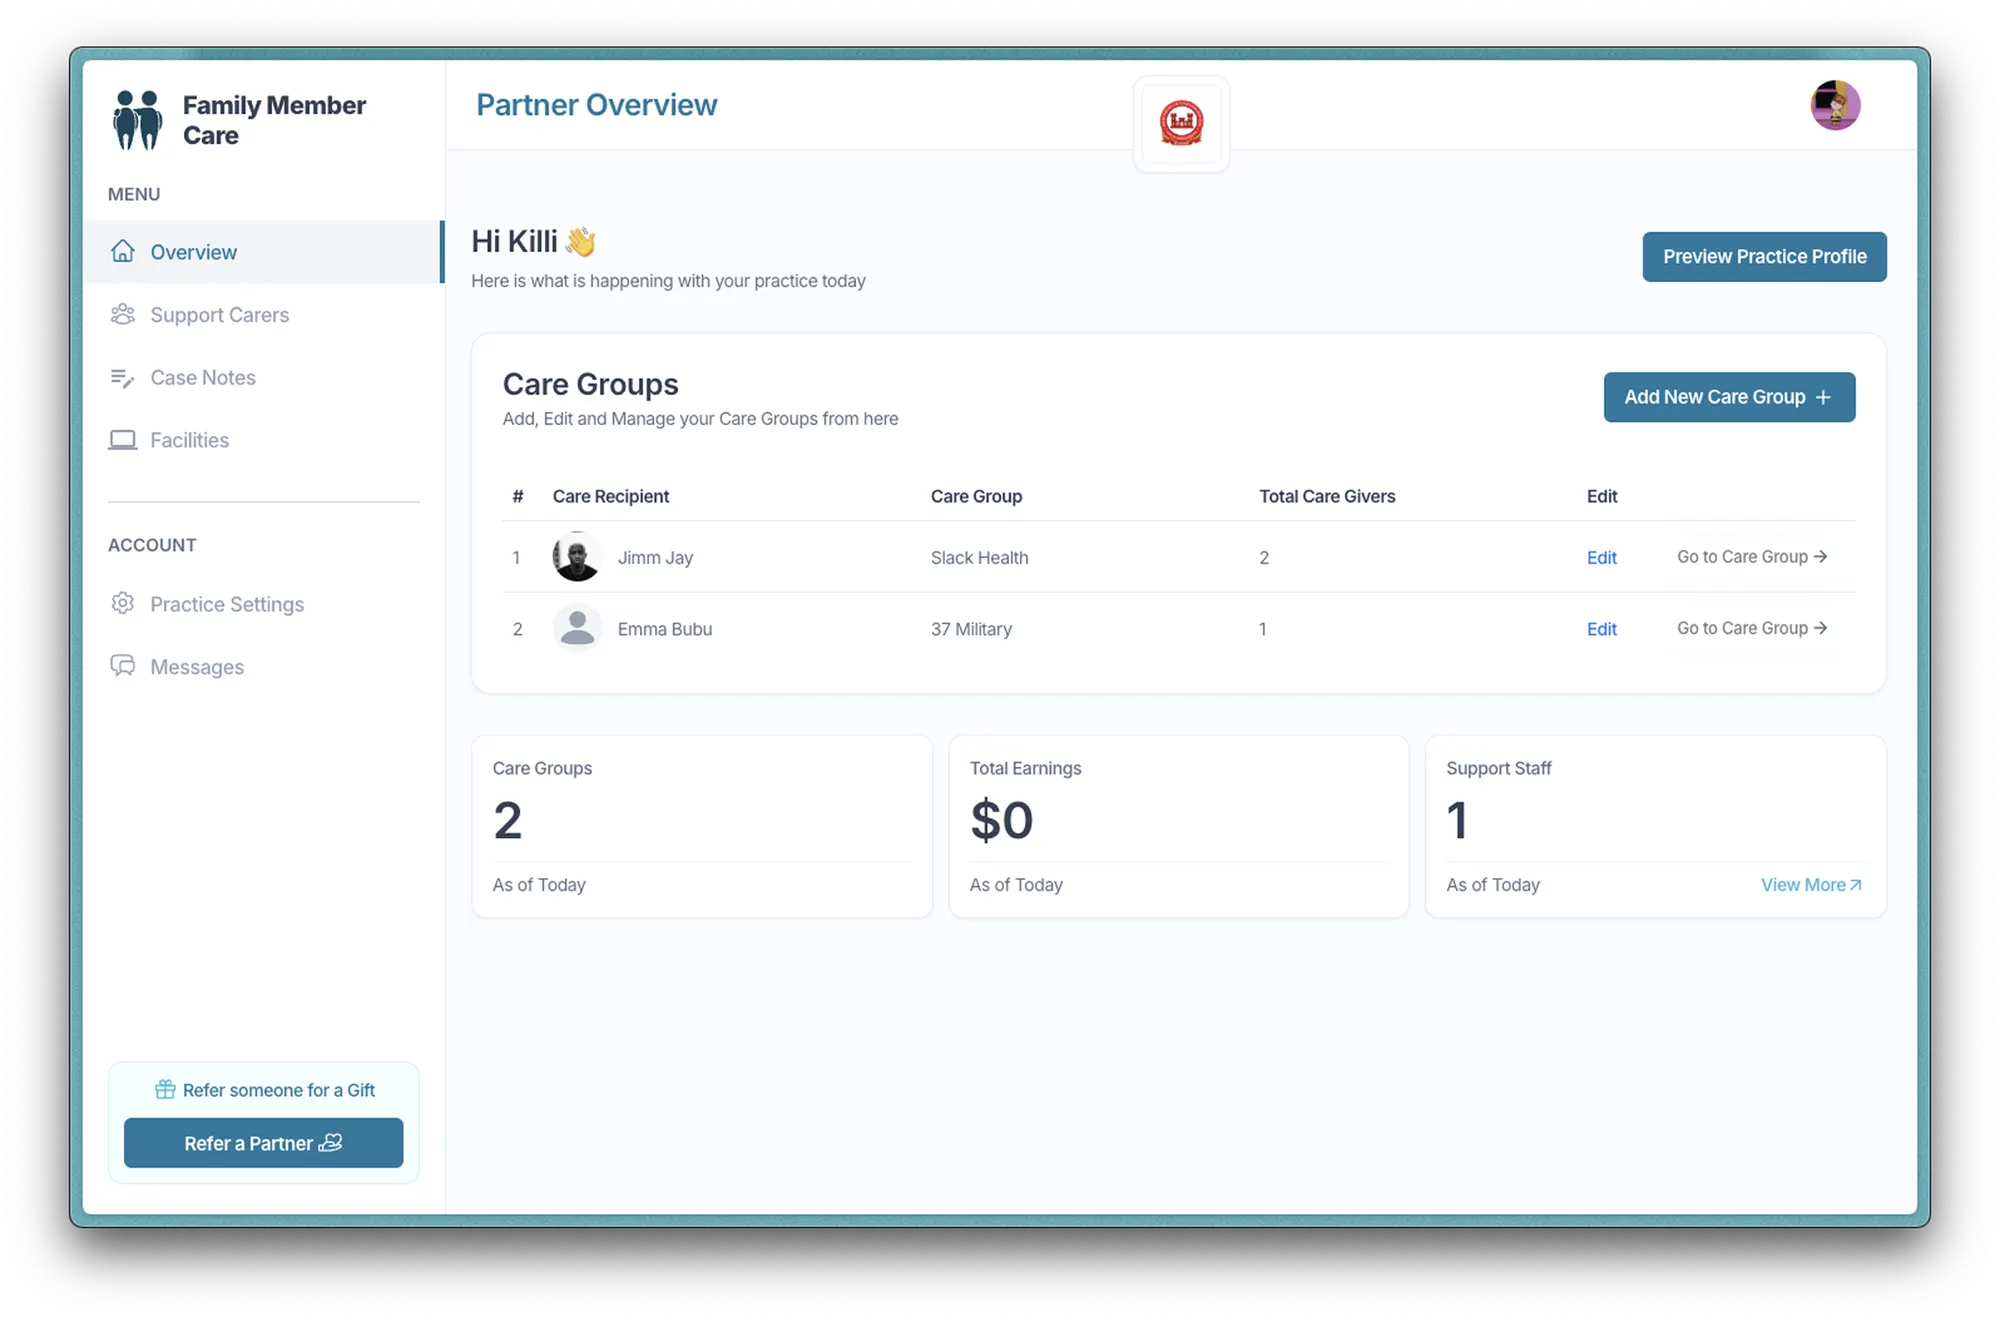Go to Care Group for Slack Health
This screenshot has width=2000, height=1320.
coord(1752,556)
